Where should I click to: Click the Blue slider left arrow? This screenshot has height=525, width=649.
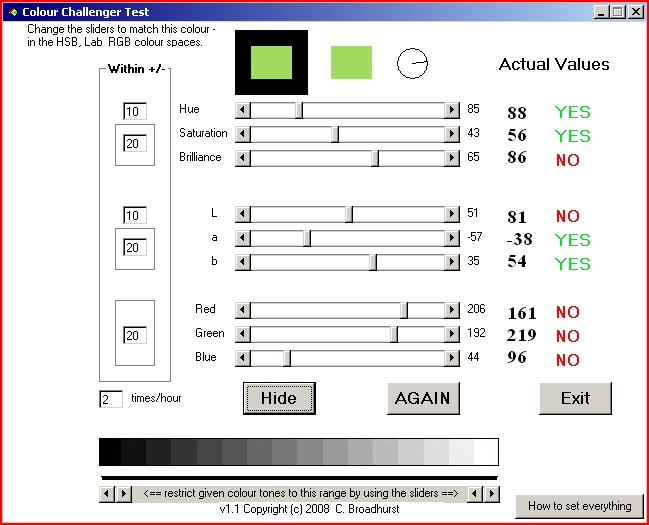[x=242, y=357]
